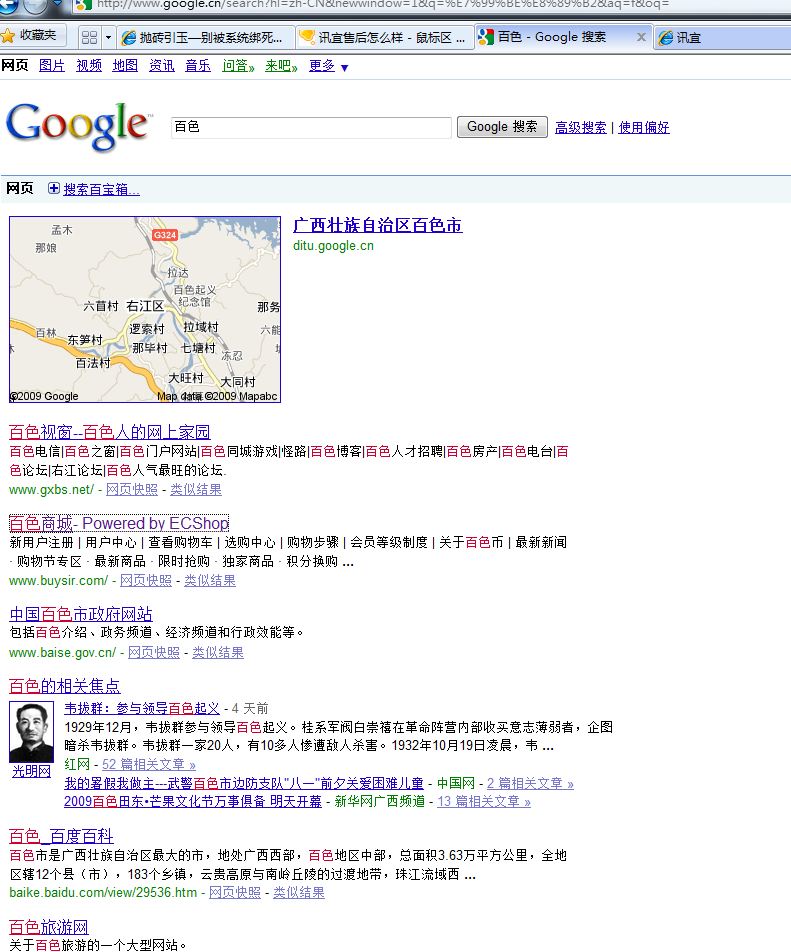
Task: Expand the tab list dropdown arrow
Action: point(108,38)
